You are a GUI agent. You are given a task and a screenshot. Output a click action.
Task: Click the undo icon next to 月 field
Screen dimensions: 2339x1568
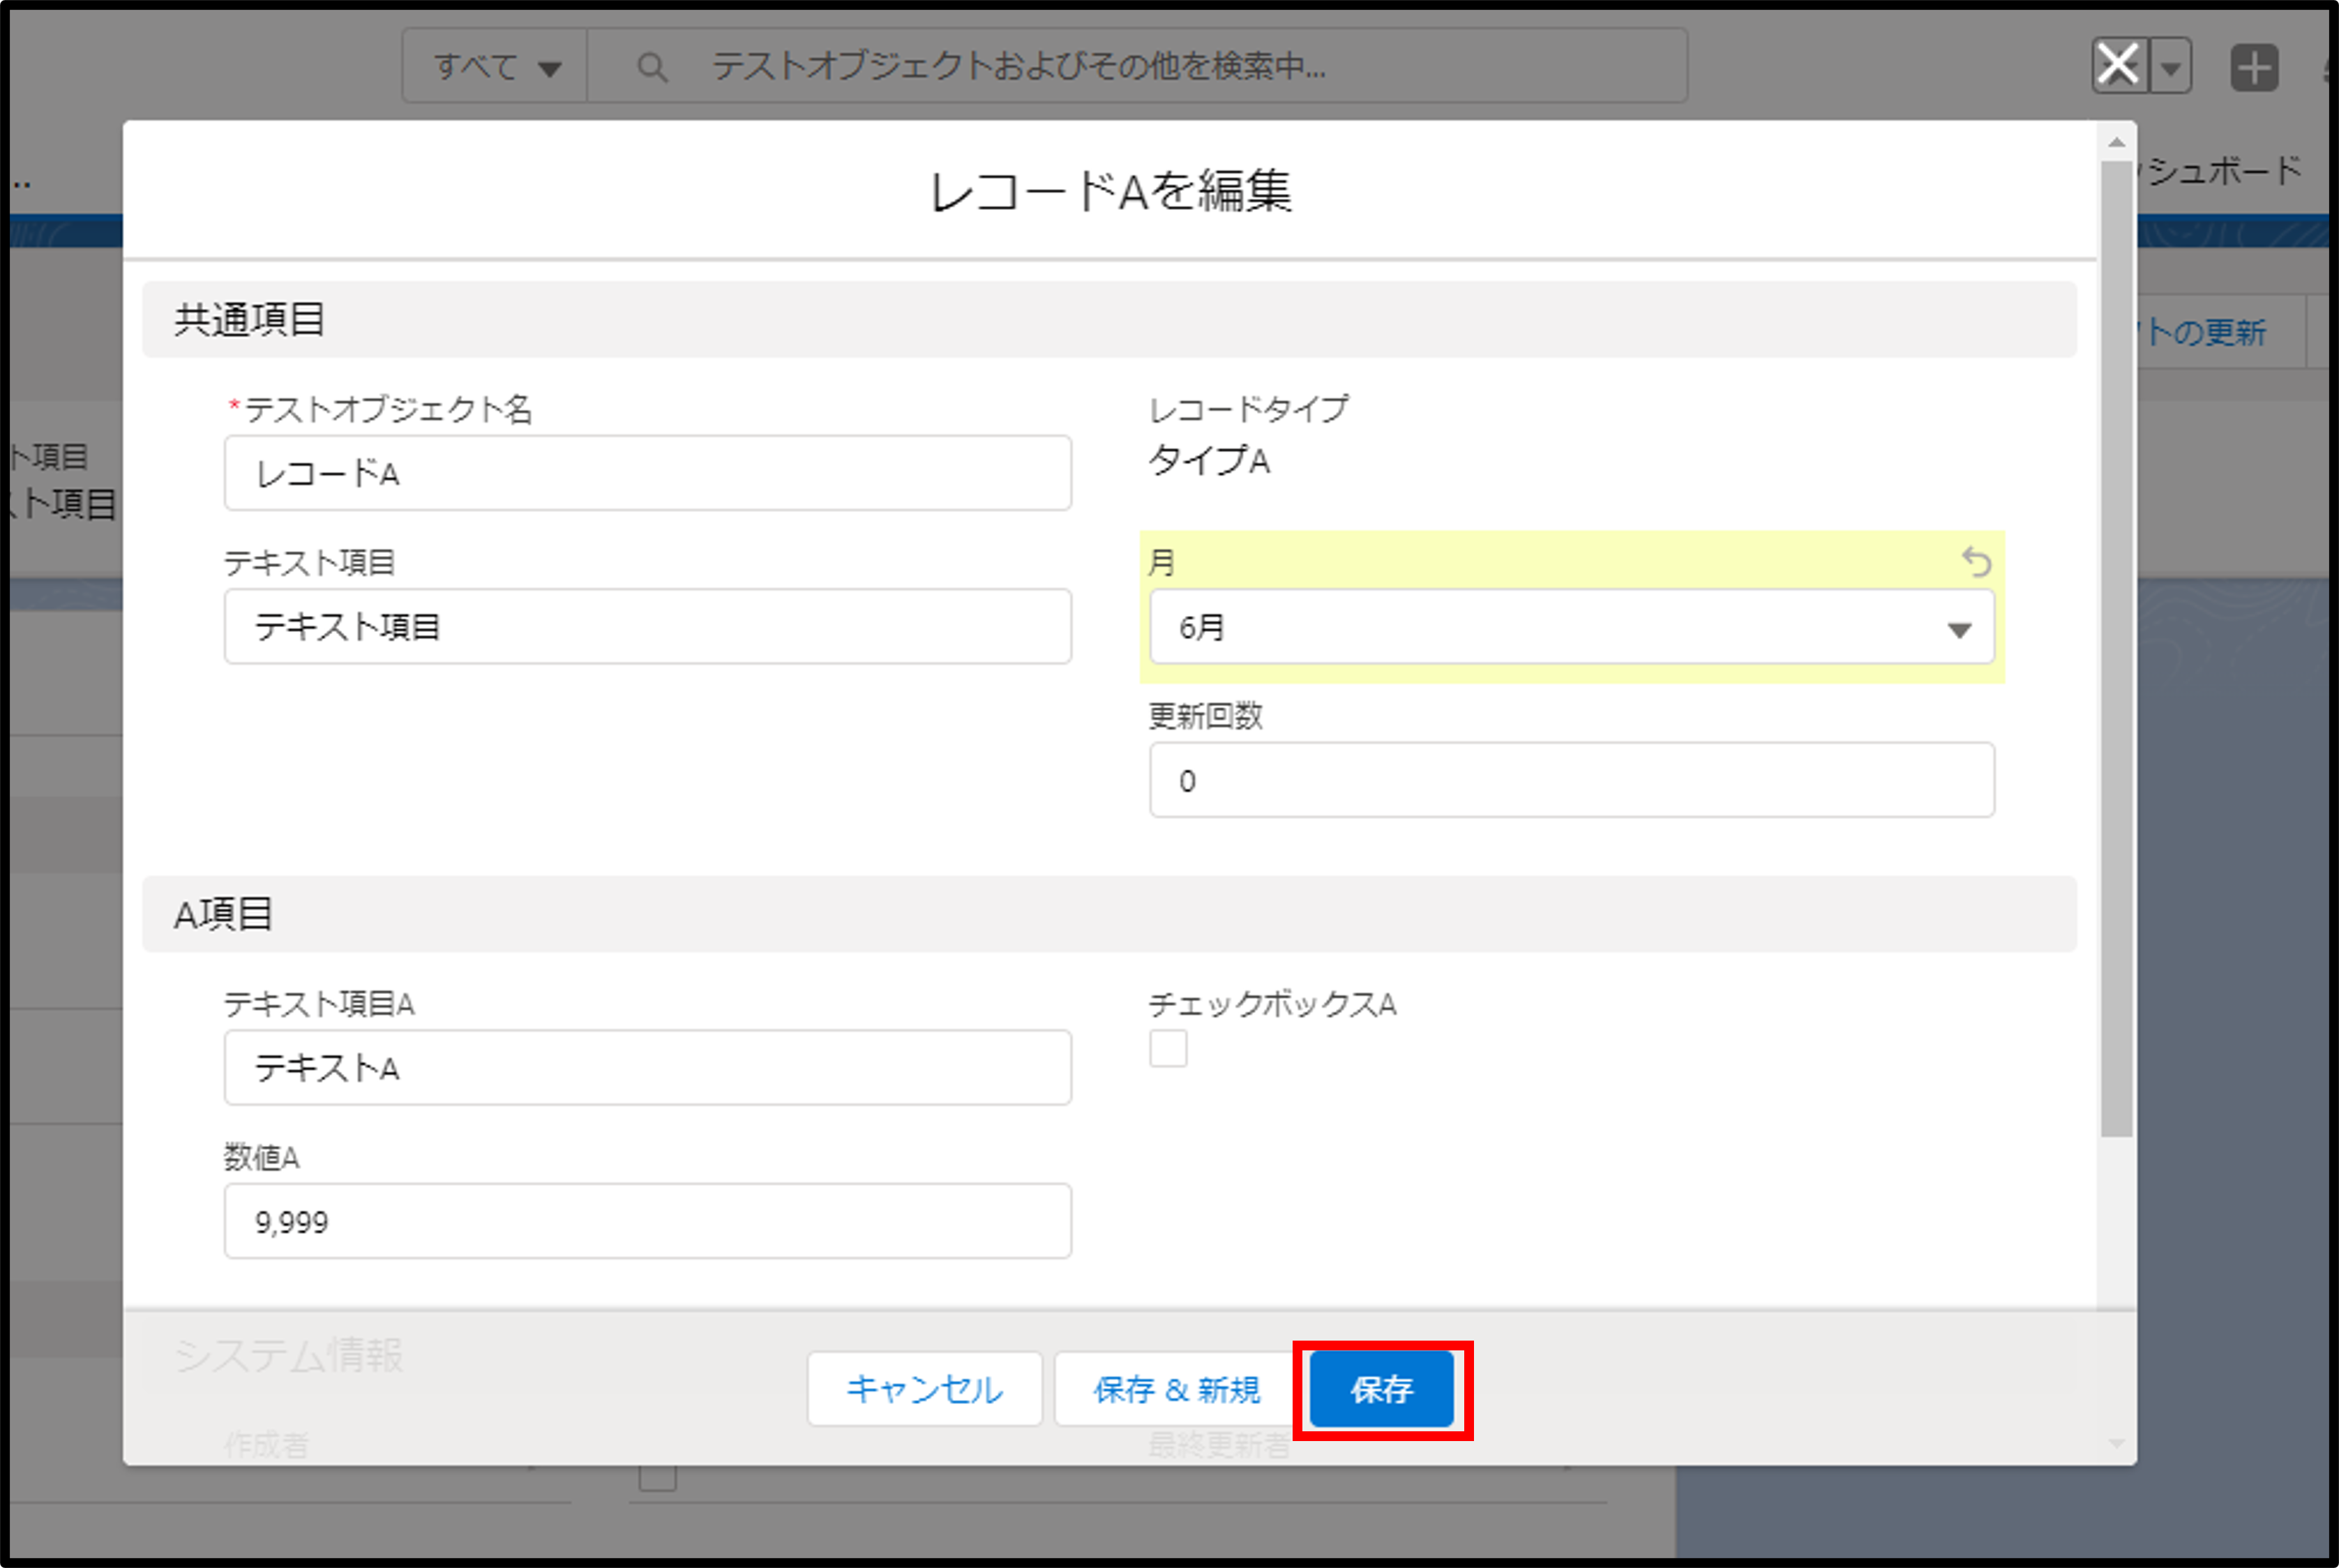coord(1976,562)
